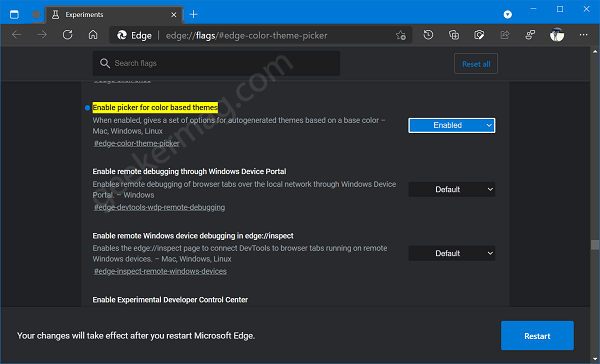Open edge://inspect remote debugging Default dropdown
The image size is (600, 364).
pyautogui.click(x=452, y=253)
